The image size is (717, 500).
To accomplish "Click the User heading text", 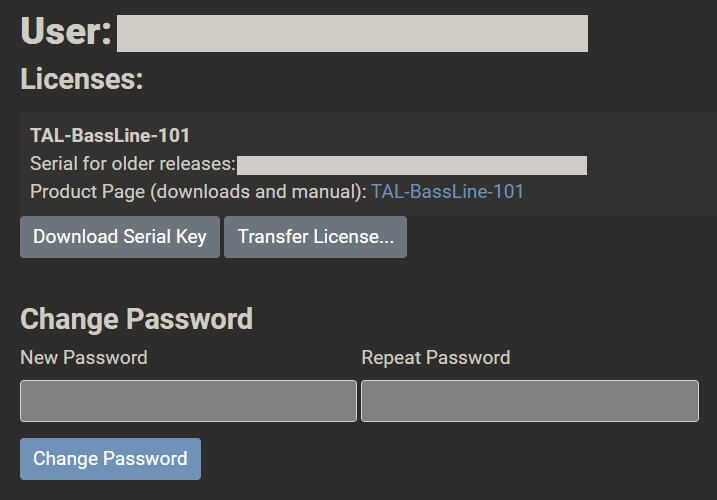I will pyautogui.click(x=66, y=32).
